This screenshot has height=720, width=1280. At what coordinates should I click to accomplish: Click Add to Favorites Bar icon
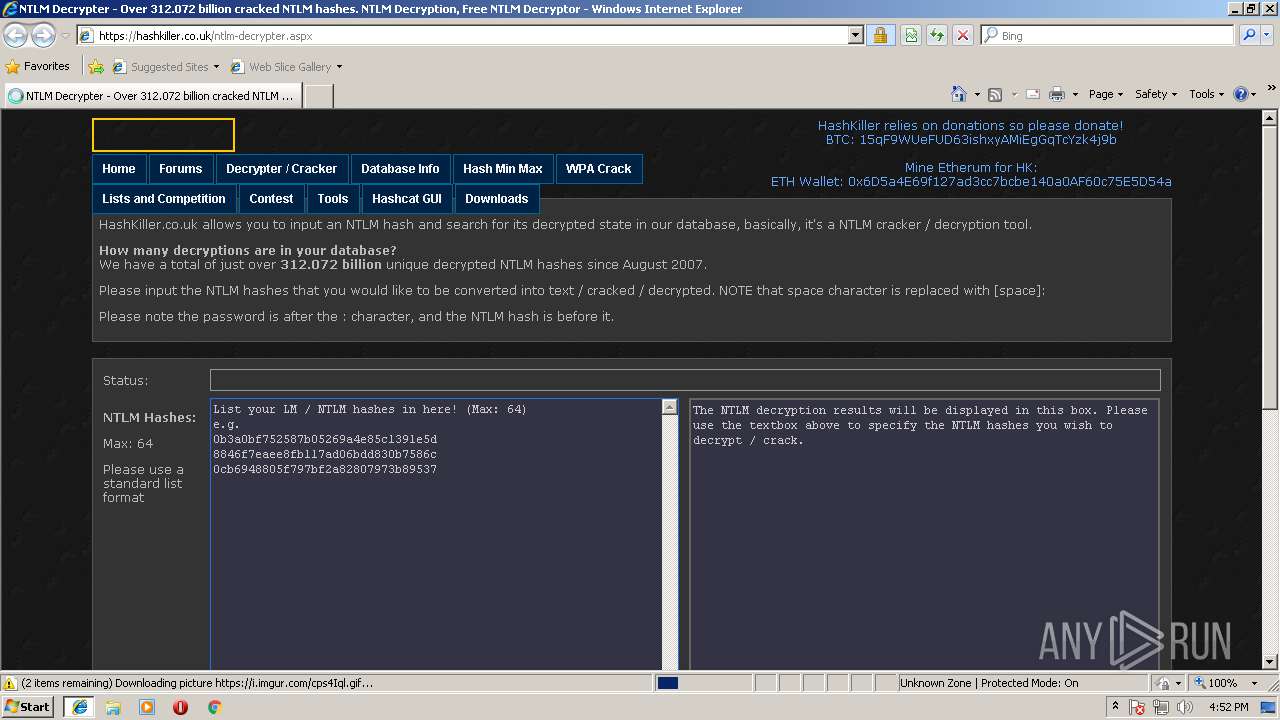point(96,67)
